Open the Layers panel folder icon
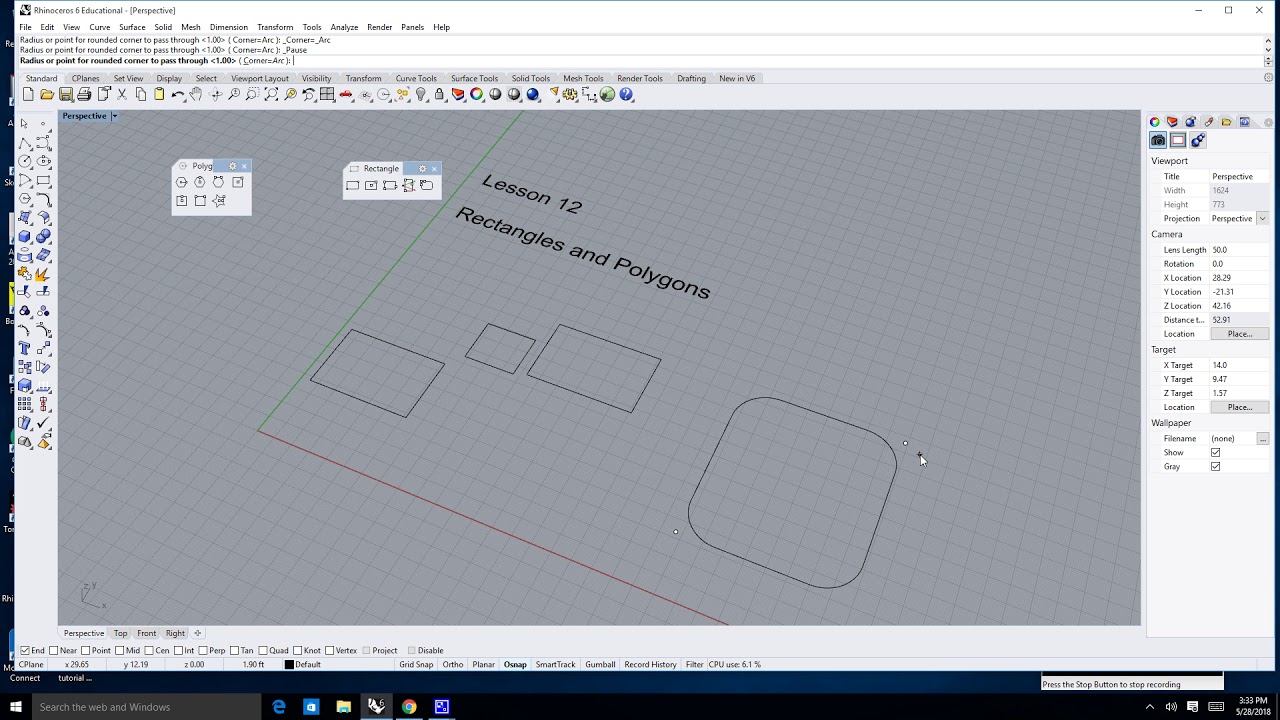 1227,122
